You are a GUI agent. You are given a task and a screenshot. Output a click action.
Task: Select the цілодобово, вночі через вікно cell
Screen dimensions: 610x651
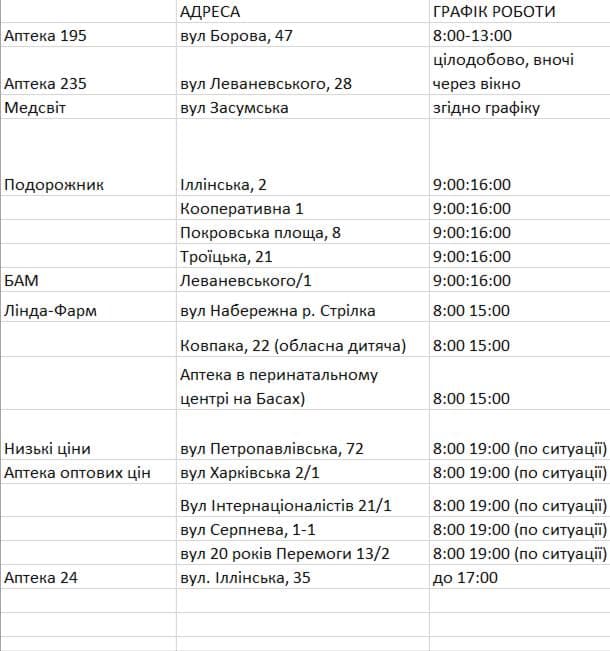tap(519, 71)
